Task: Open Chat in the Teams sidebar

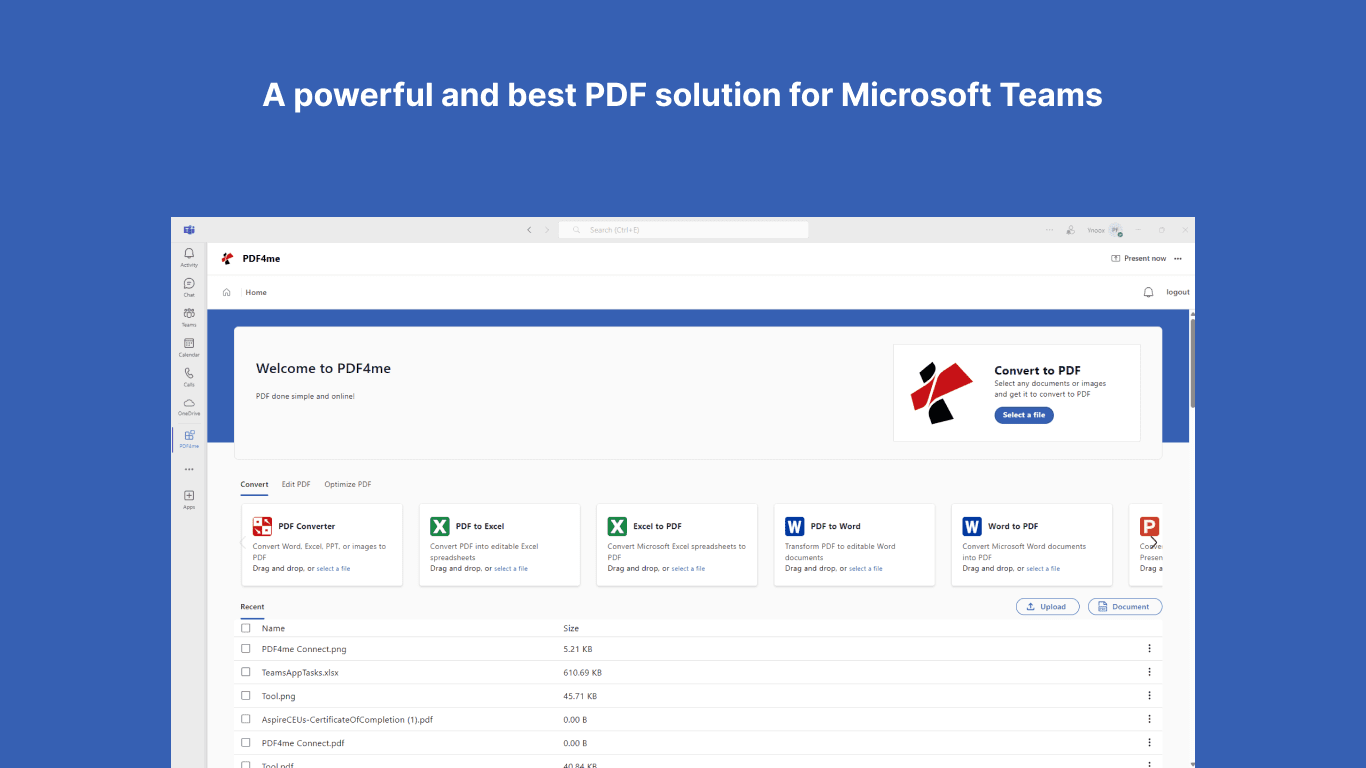Action: click(189, 287)
